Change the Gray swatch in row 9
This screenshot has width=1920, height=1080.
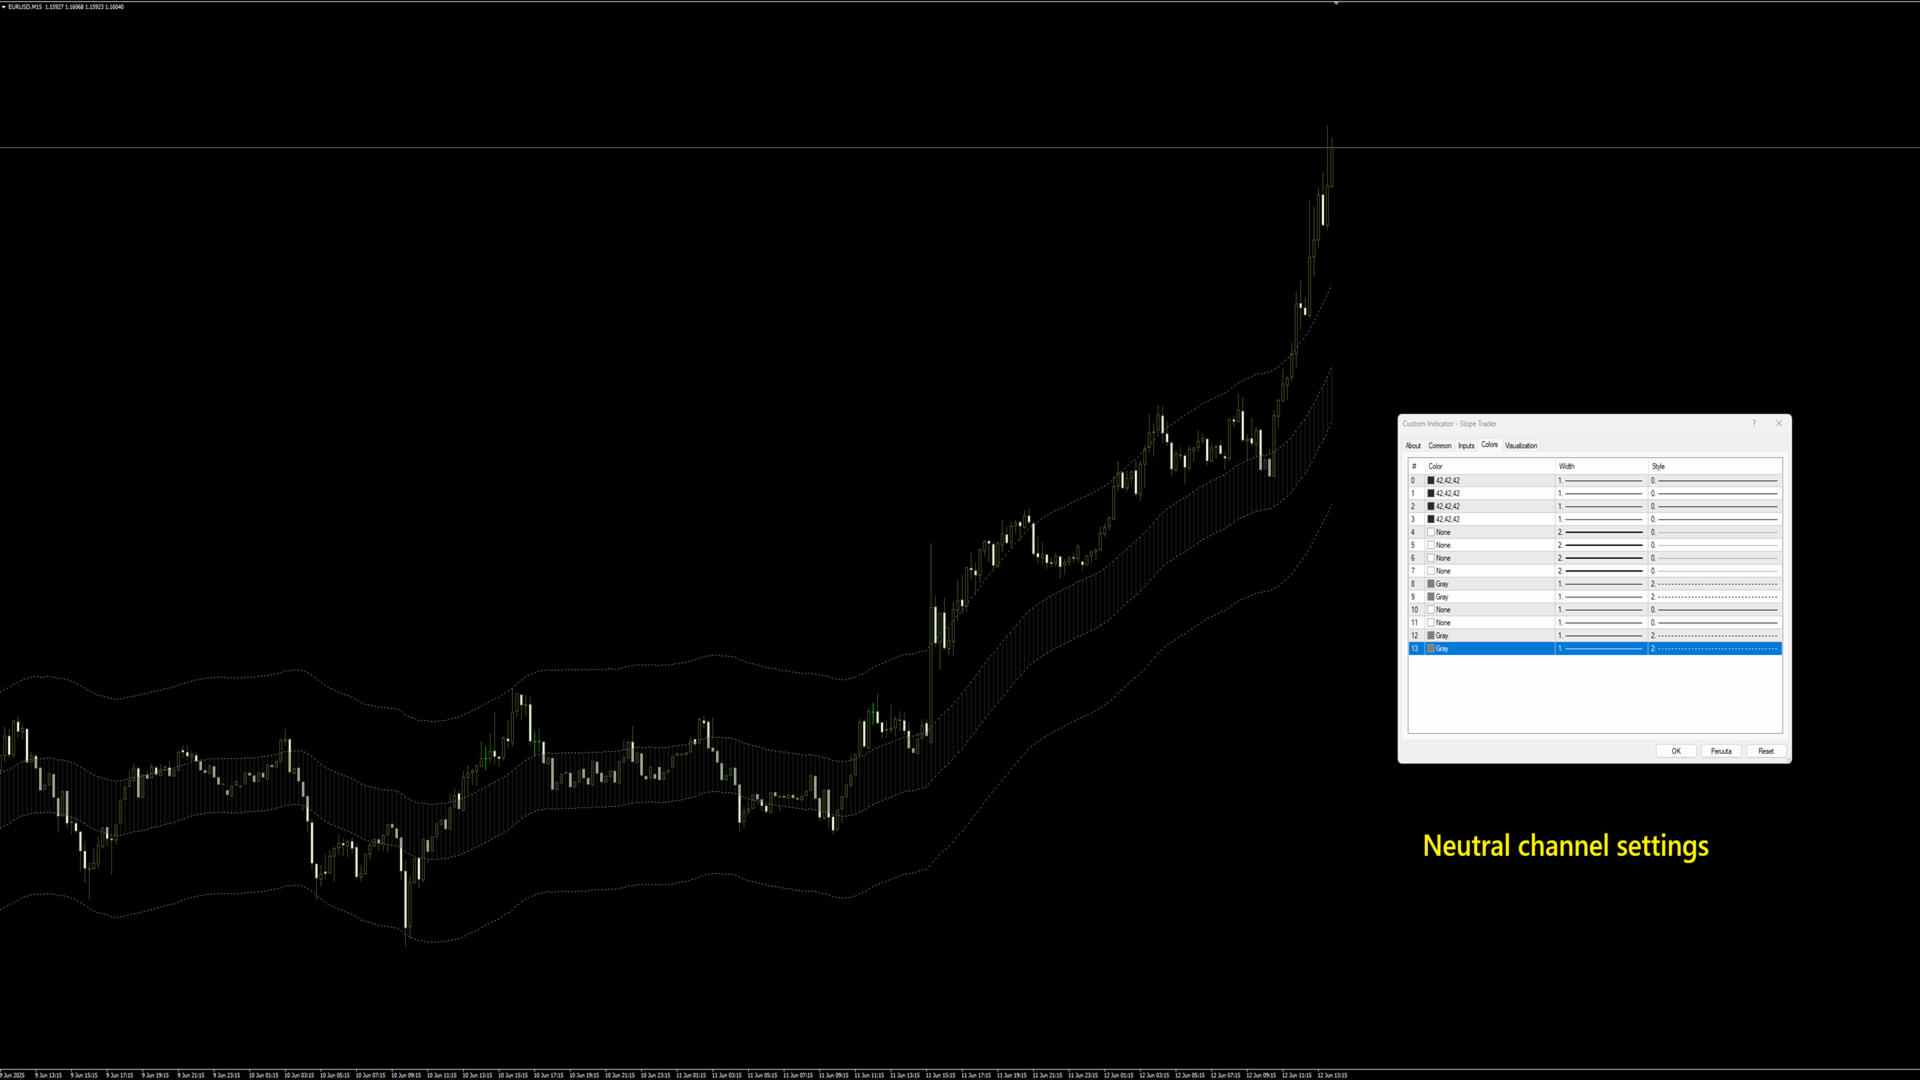click(x=1431, y=597)
